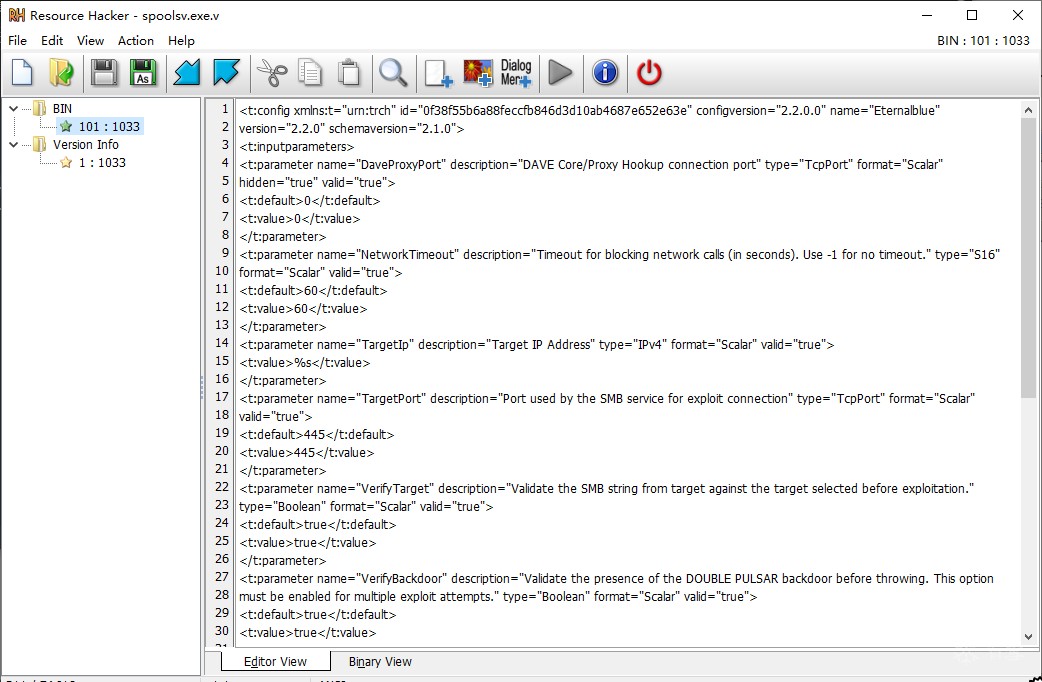Collapse the BIN tree node
This screenshot has width=1042, height=682.
13,108
